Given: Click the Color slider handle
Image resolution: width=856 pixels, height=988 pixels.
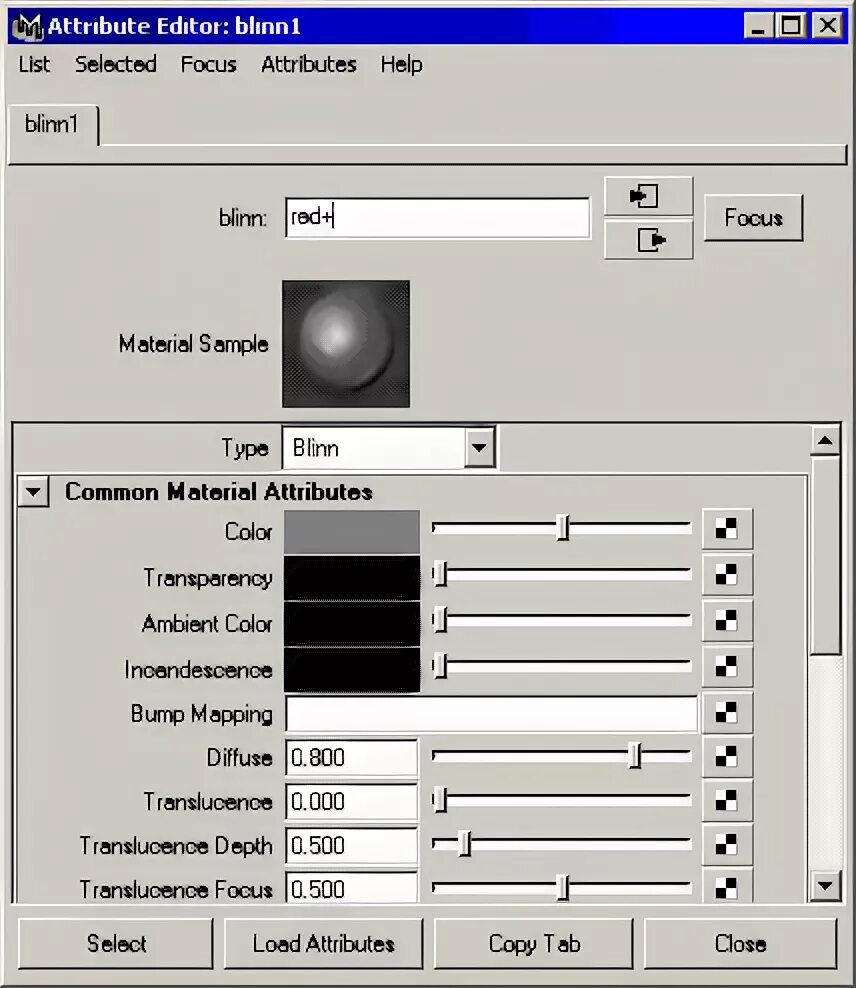Looking at the screenshot, I should [x=563, y=528].
